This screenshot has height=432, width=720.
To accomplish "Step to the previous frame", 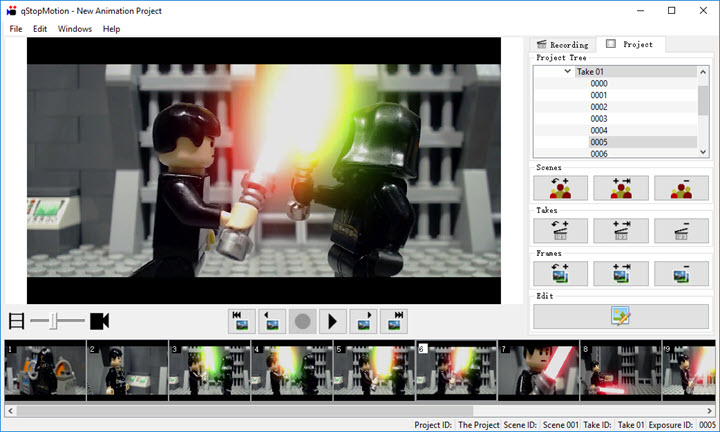I will pos(272,321).
